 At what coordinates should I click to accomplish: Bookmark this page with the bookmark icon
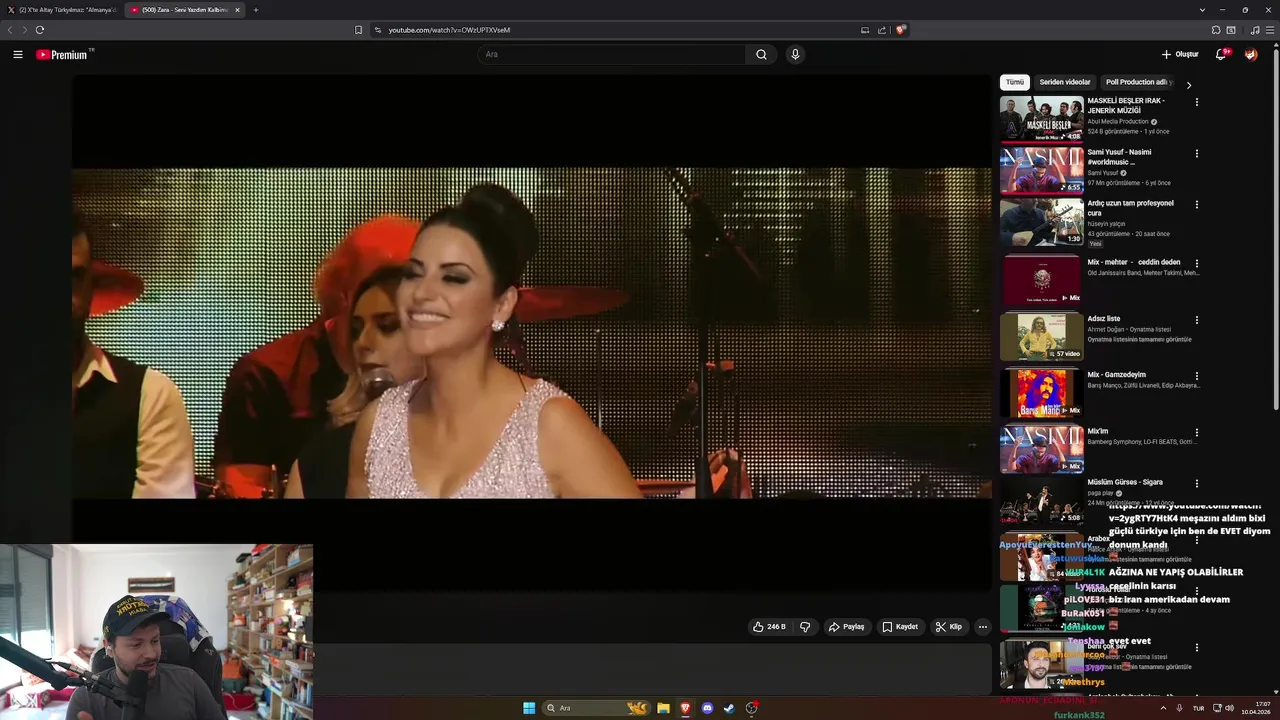(x=358, y=30)
